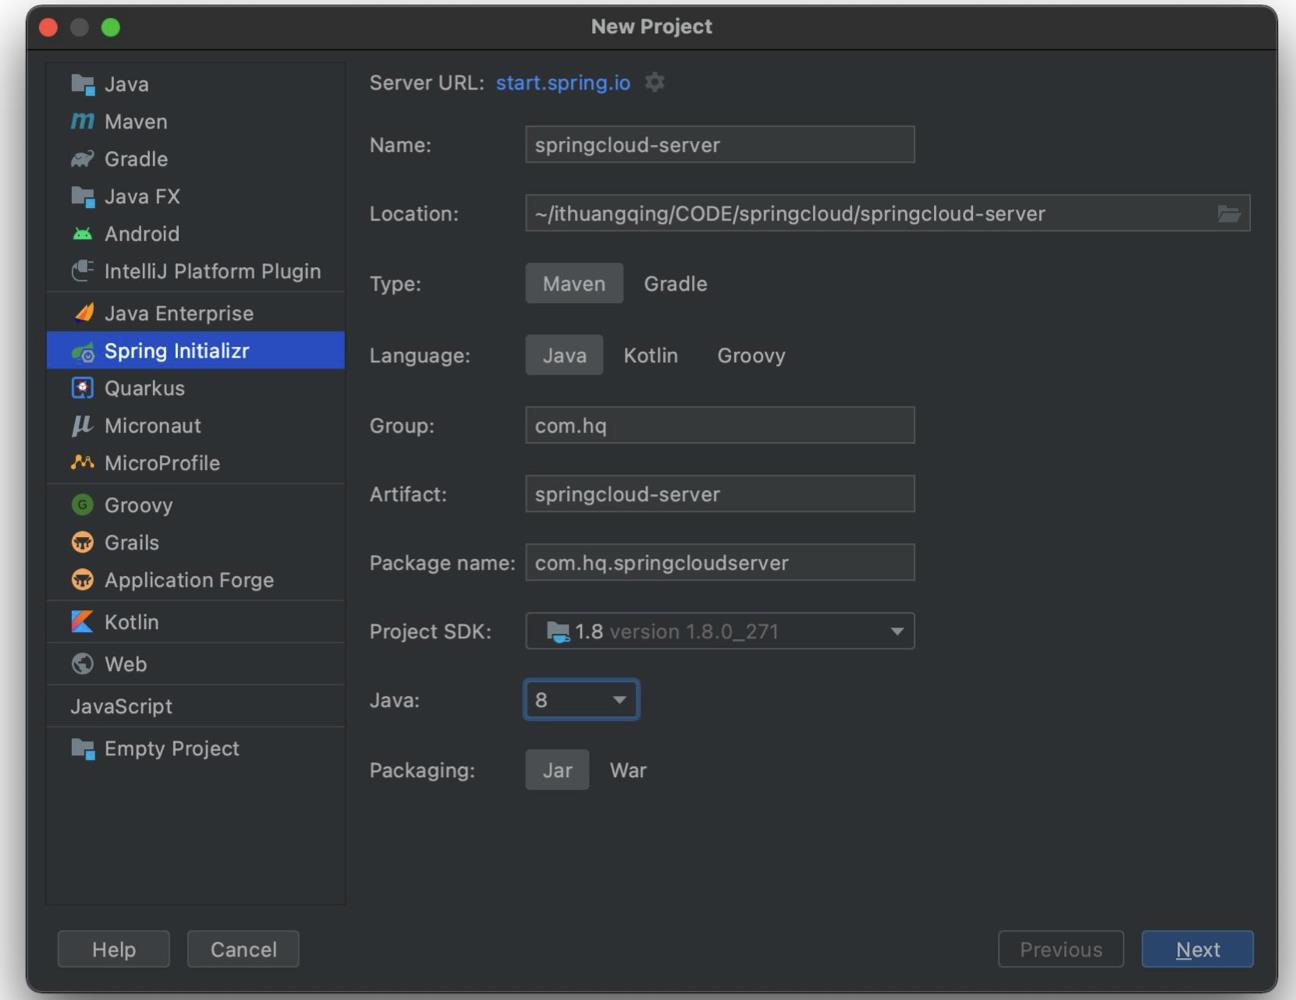Click the Name input field
The height and width of the screenshot is (1000, 1296).
[x=720, y=144]
